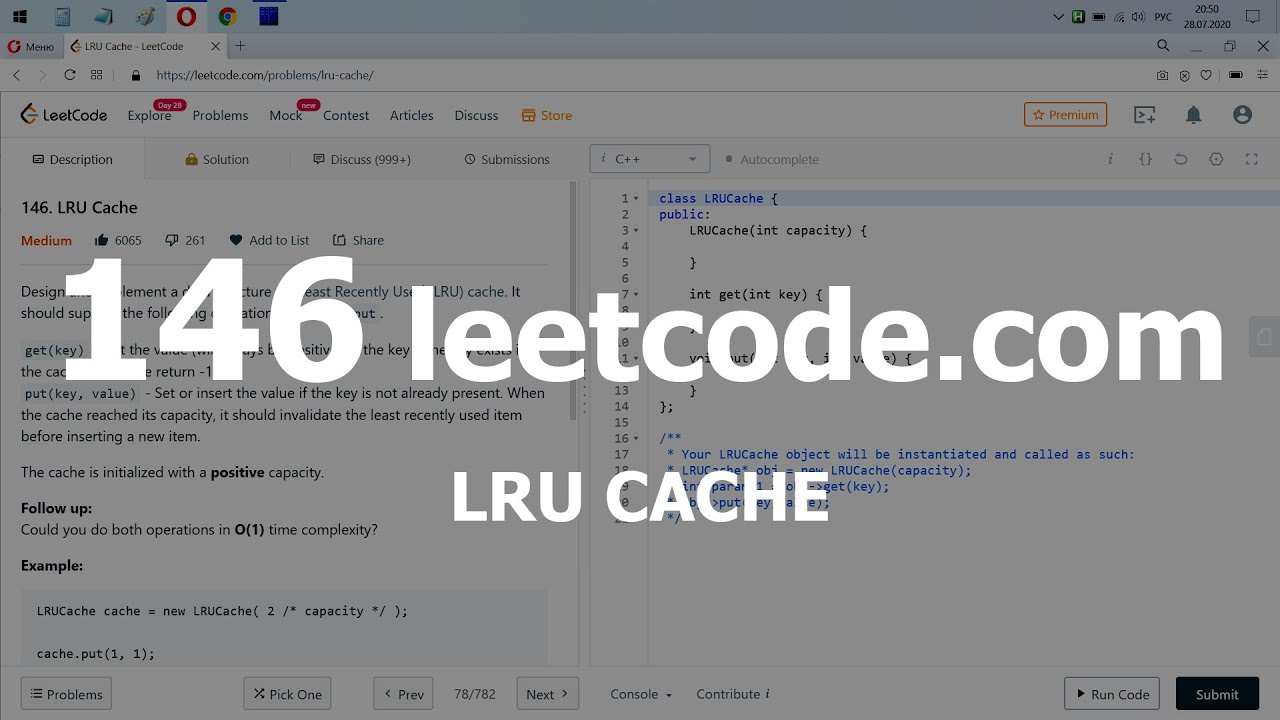Toggle the Autocomplete option
1280x720 pixels.
click(772, 159)
